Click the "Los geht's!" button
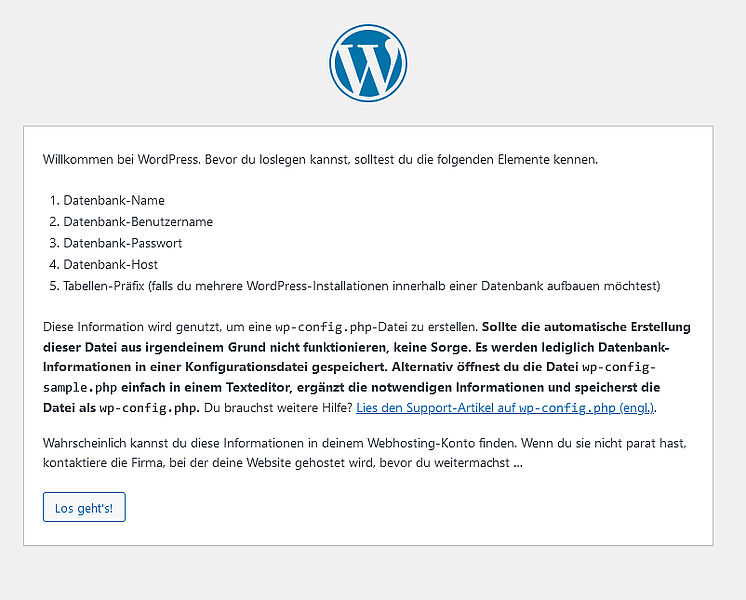 click(84, 507)
